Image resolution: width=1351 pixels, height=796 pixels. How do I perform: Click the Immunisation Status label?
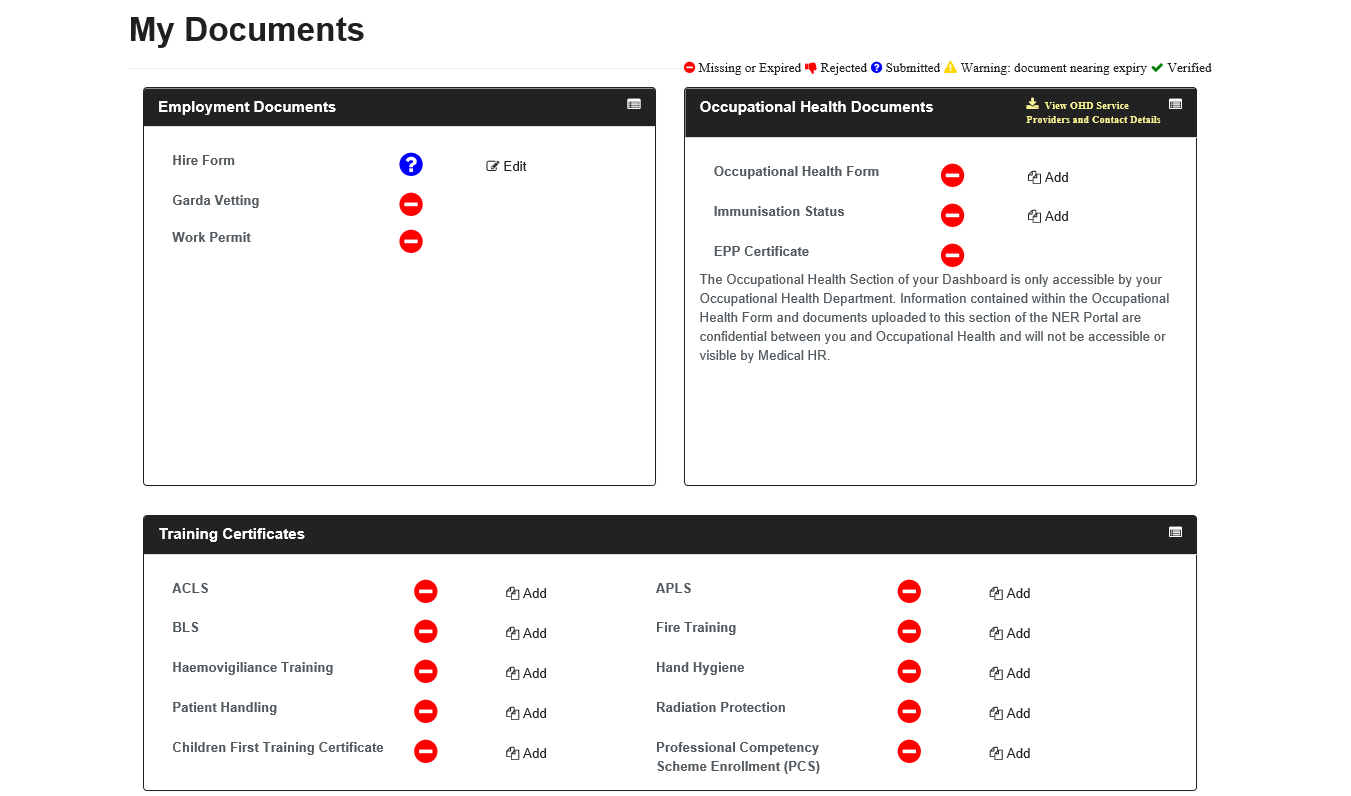point(779,212)
